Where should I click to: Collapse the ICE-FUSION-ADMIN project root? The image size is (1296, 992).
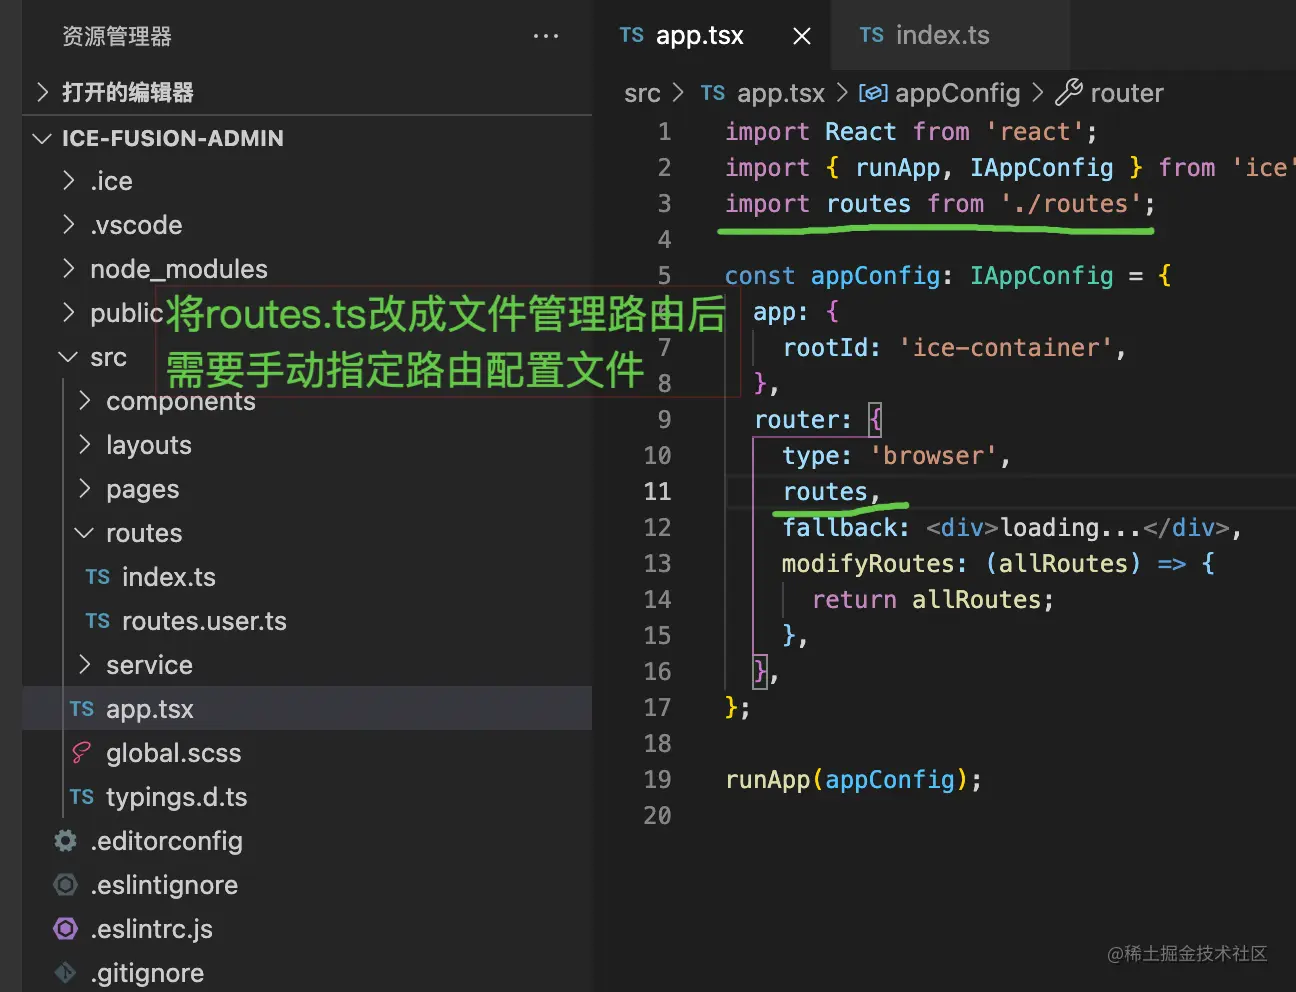pos(307,138)
